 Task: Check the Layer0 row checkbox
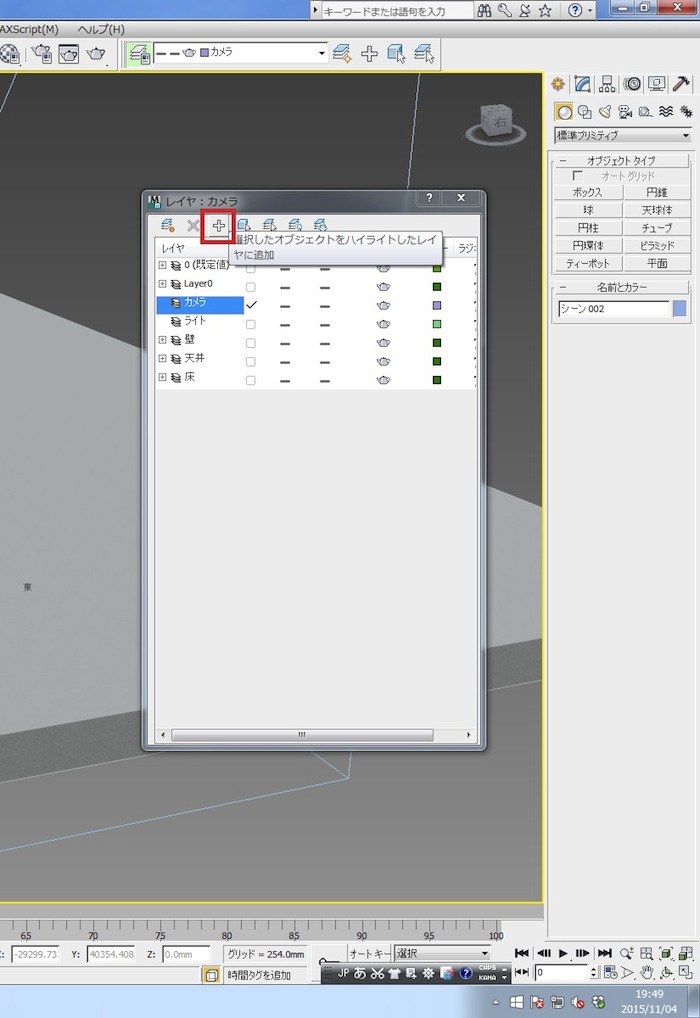(x=251, y=286)
